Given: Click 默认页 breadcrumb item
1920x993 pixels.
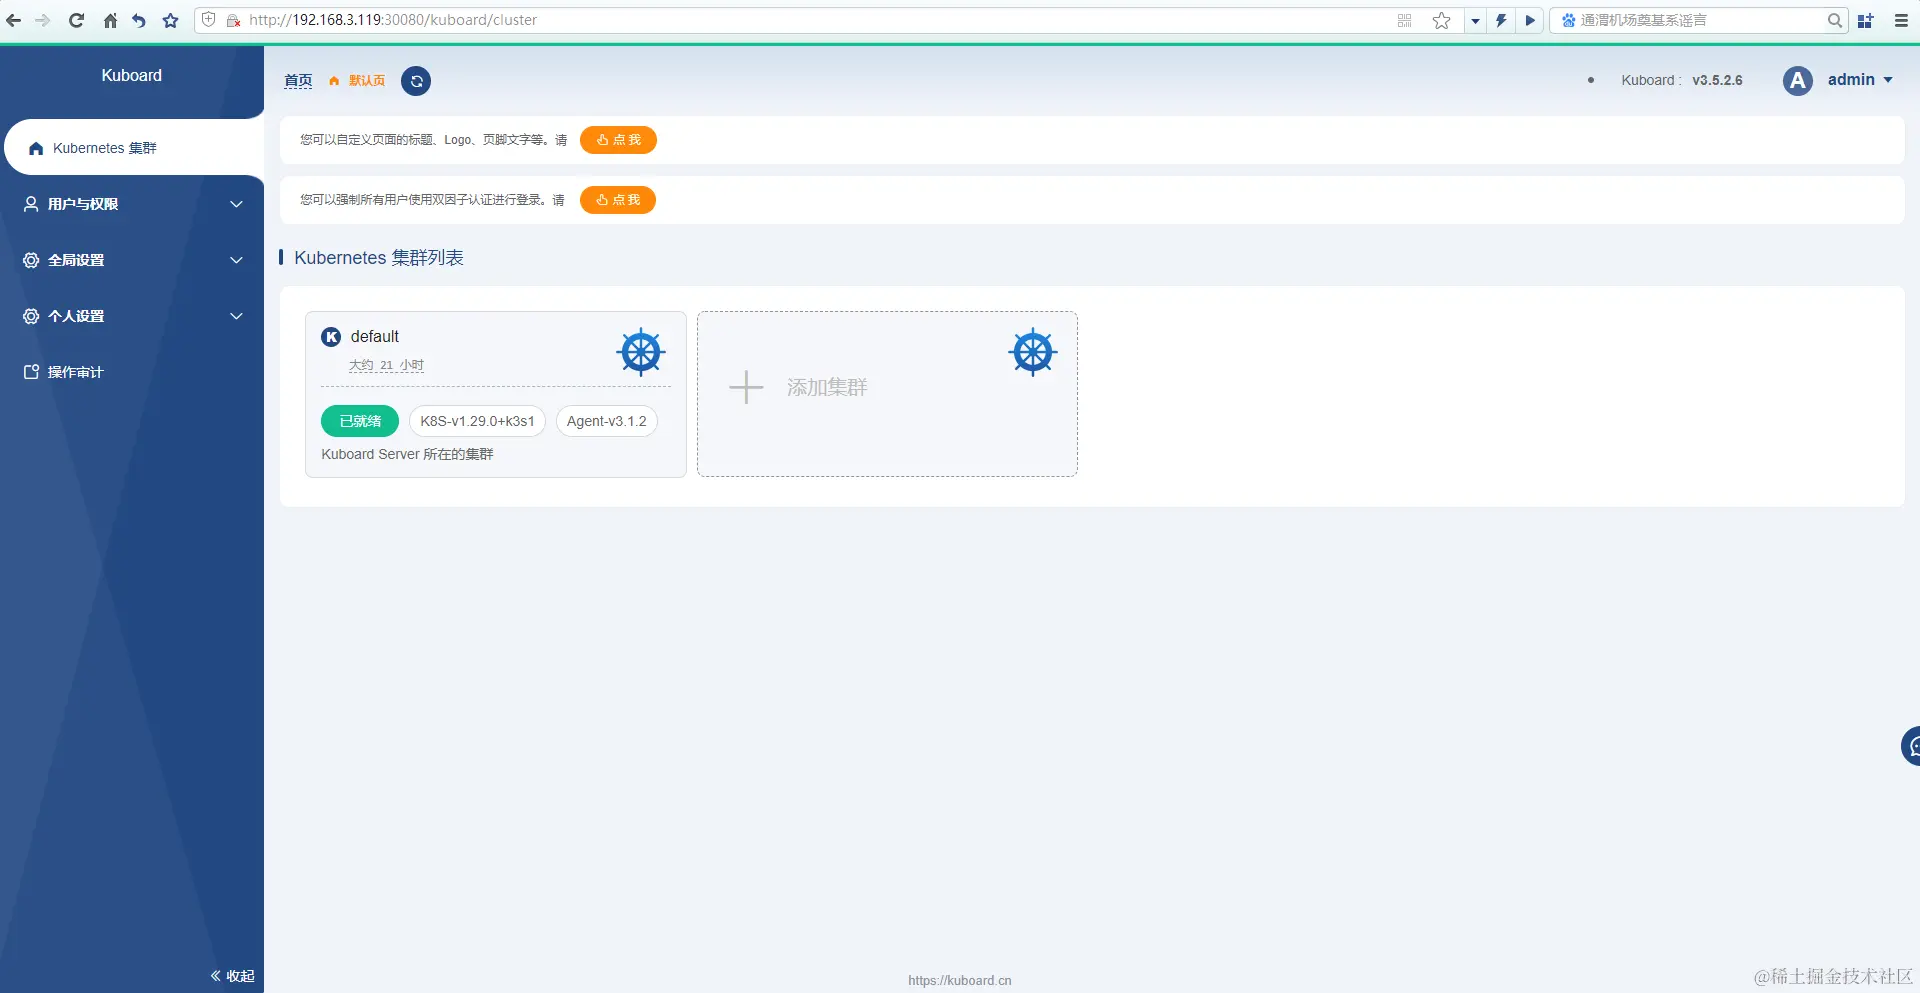Looking at the screenshot, I should 357,81.
